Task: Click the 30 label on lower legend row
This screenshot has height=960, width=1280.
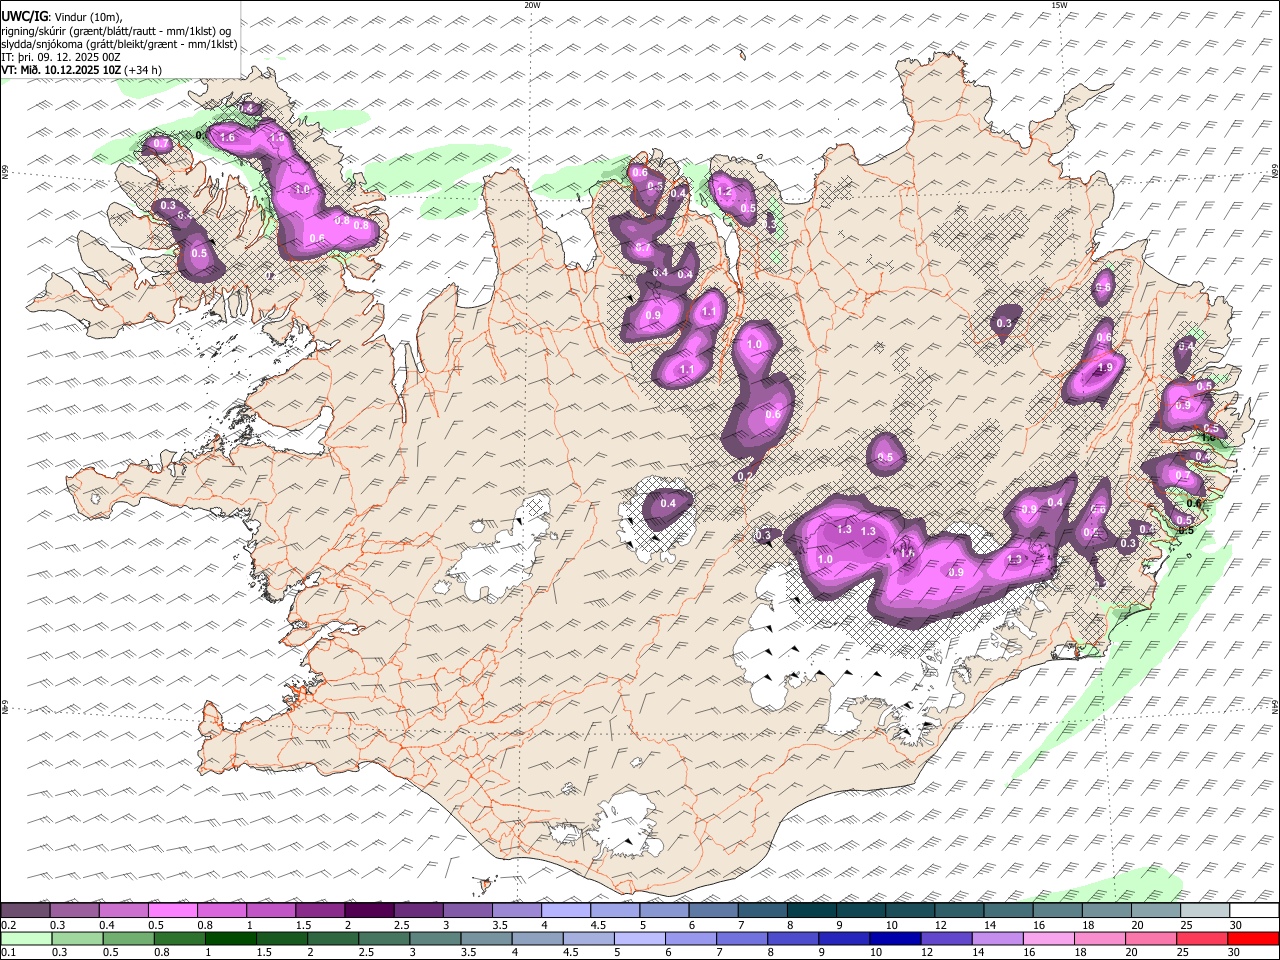Action: click(1235, 953)
